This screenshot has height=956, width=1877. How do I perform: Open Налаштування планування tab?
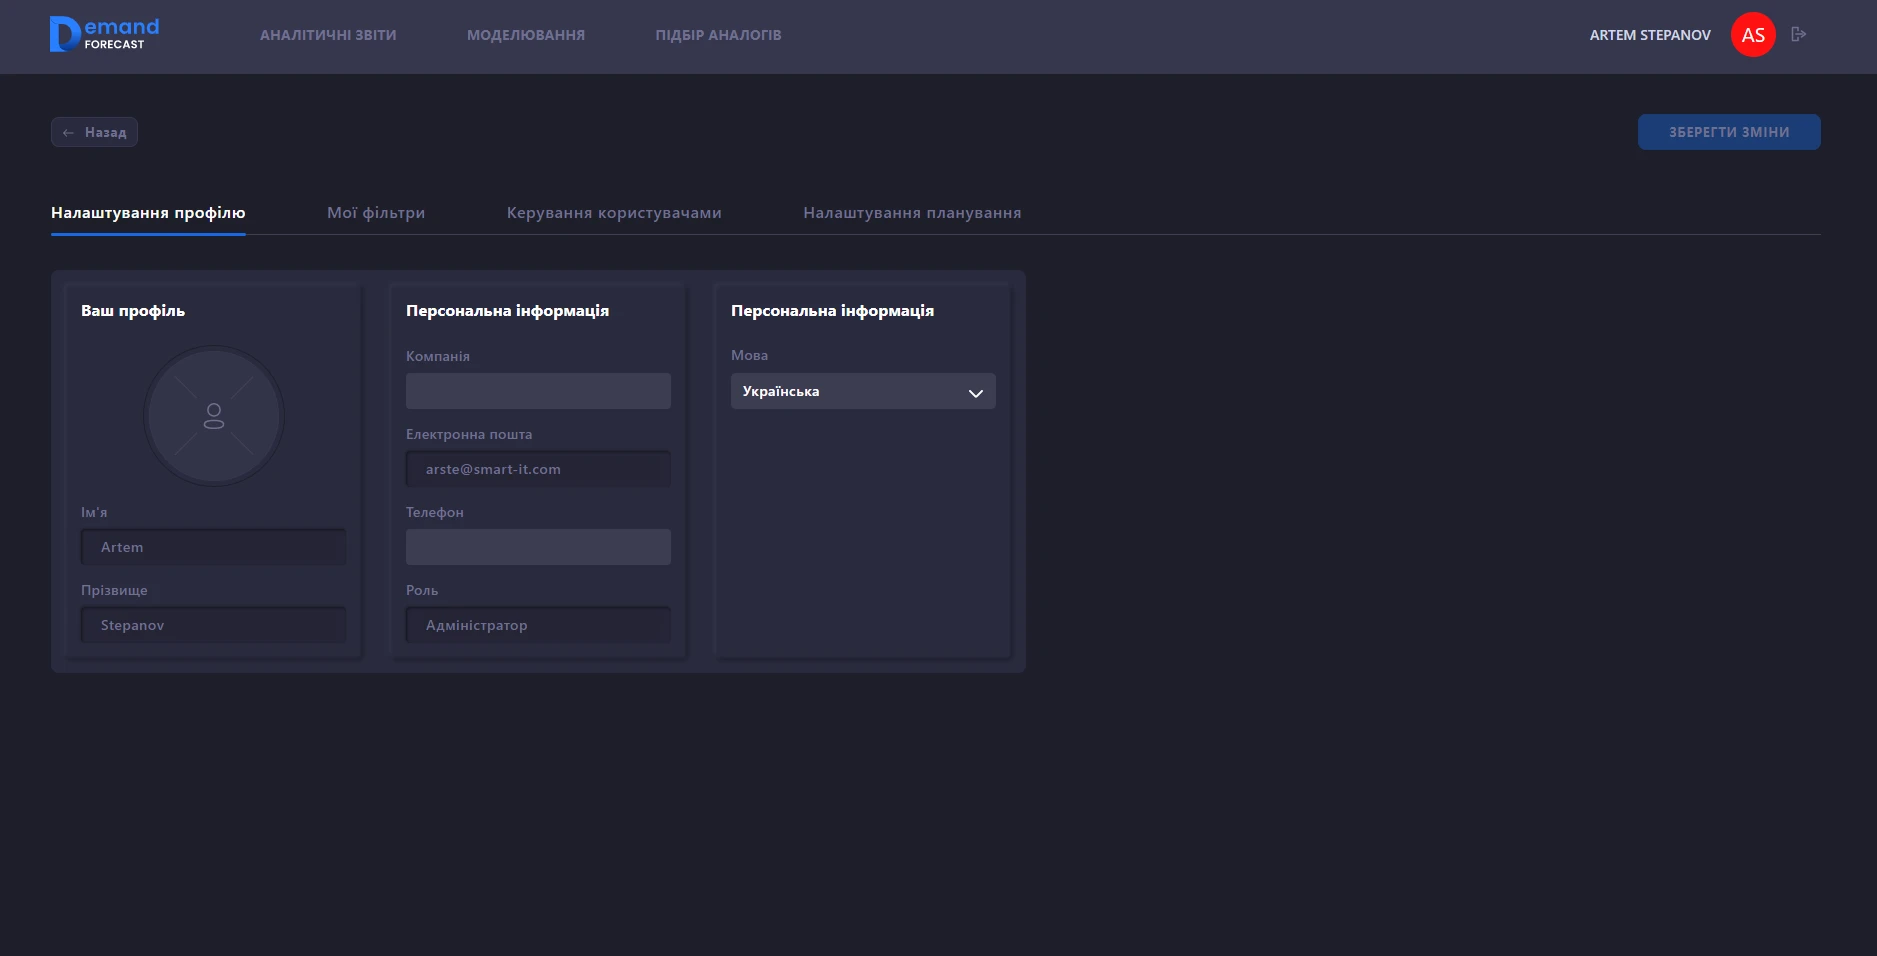tap(912, 213)
